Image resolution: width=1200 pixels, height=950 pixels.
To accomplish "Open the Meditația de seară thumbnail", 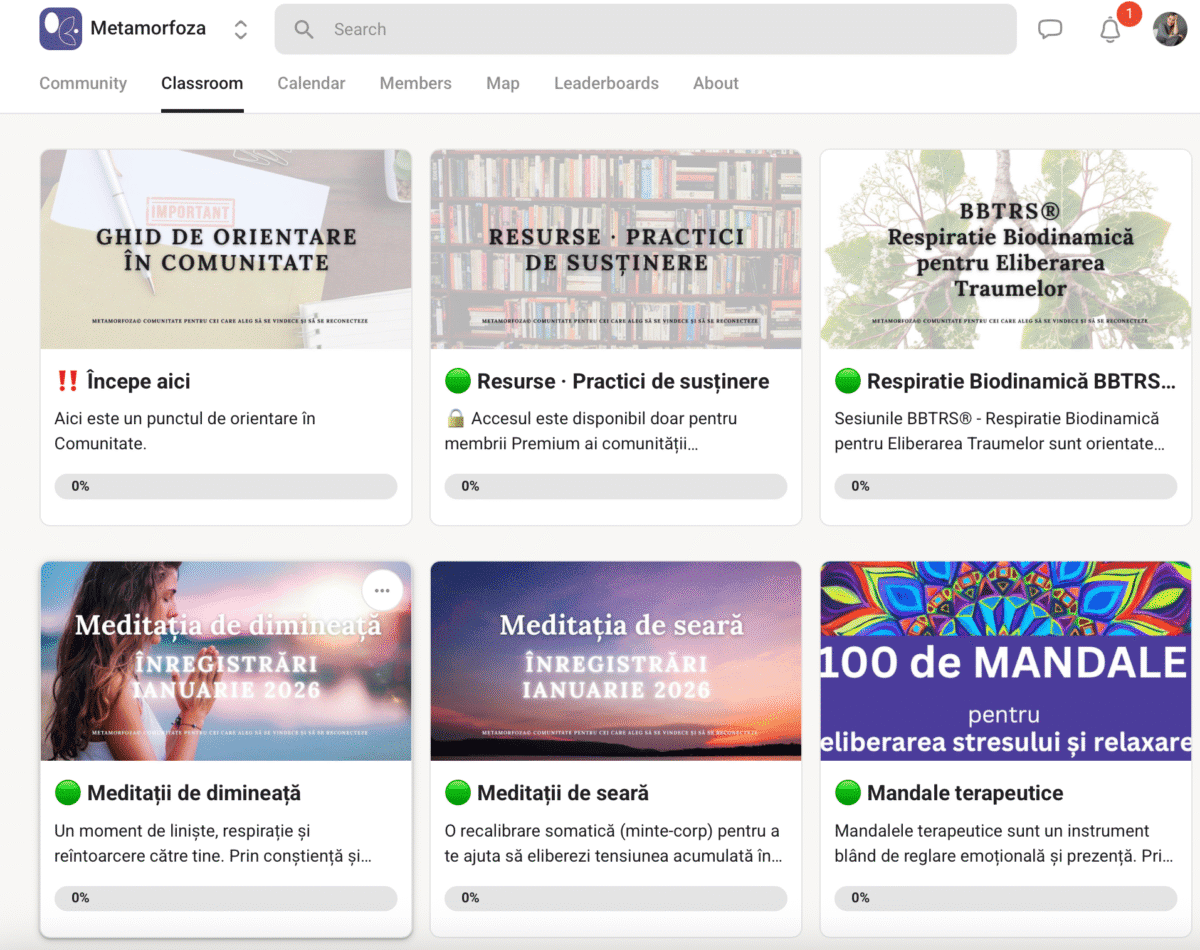I will pos(615,660).
